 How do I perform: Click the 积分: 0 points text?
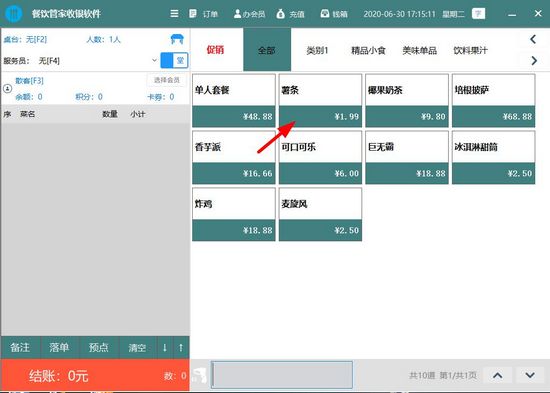tap(89, 97)
